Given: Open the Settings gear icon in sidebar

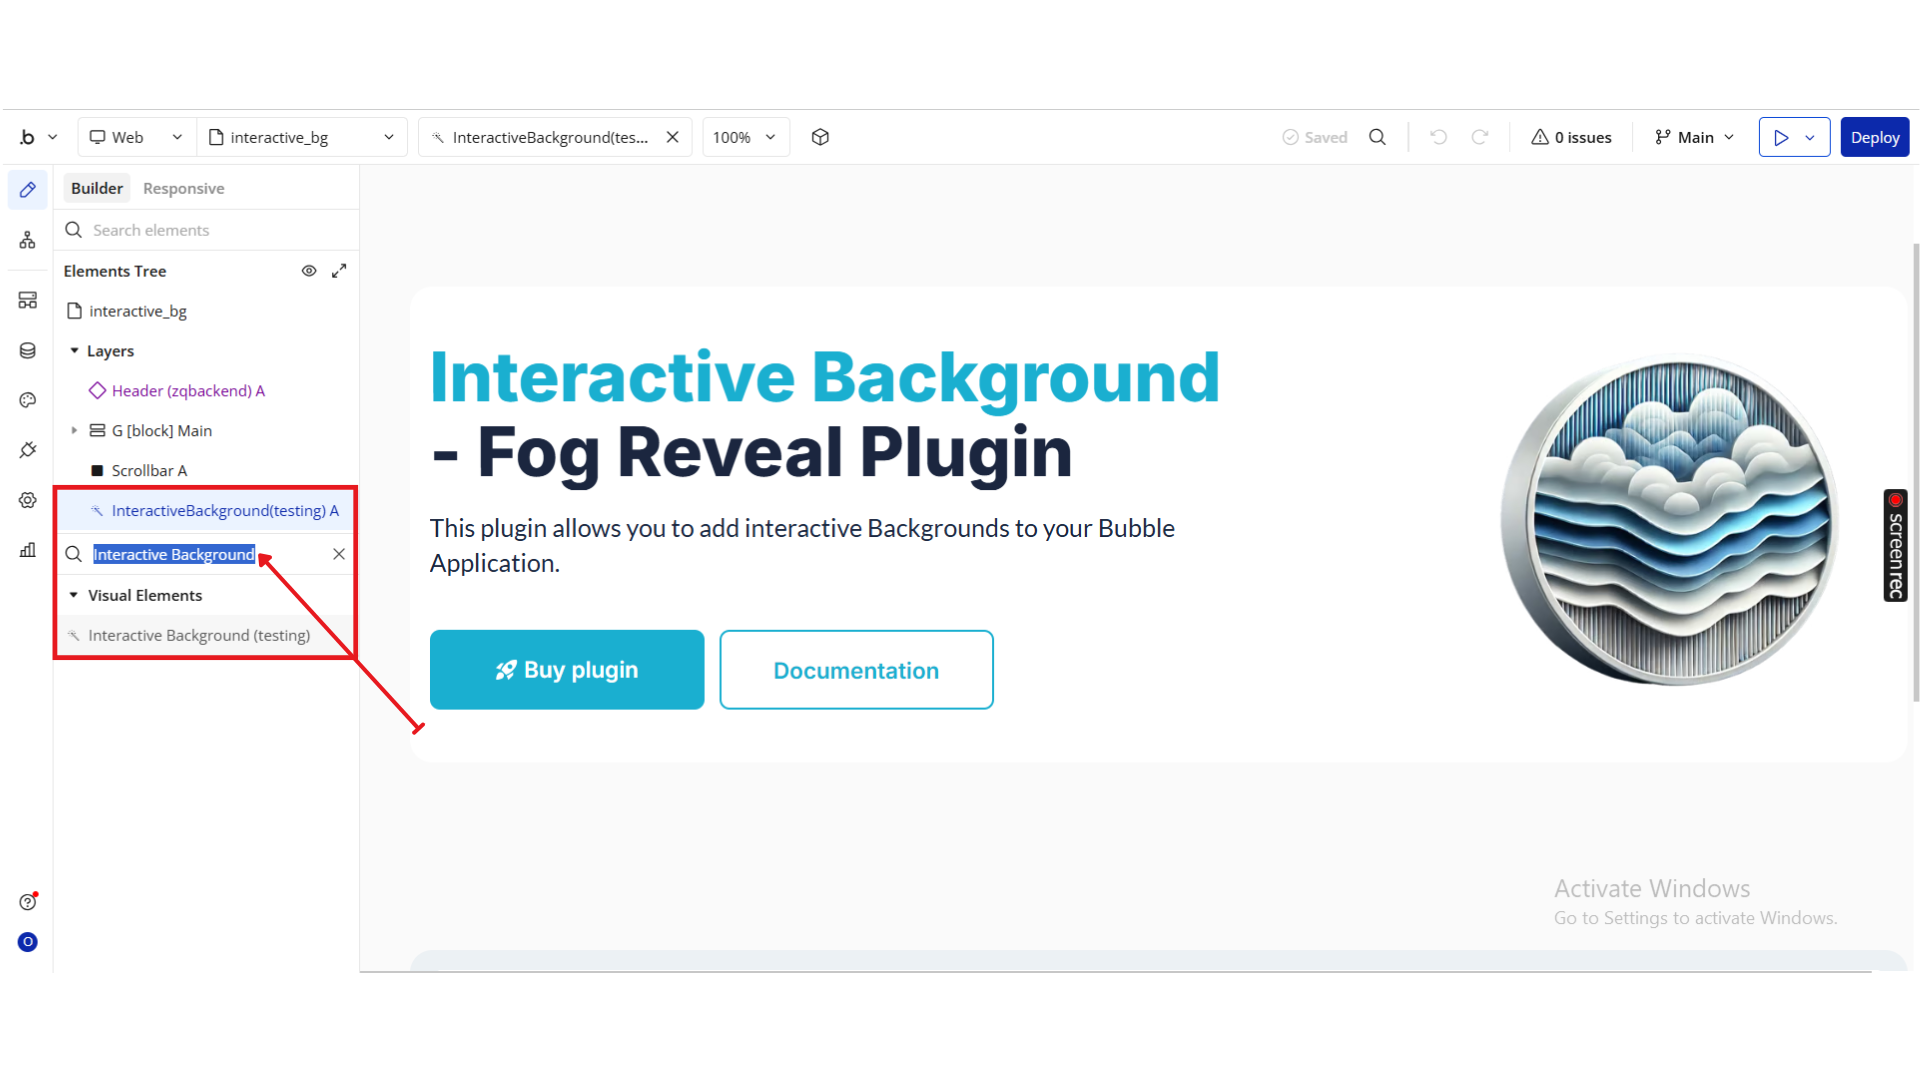Looking at the screenshot, I should (27, 500).
